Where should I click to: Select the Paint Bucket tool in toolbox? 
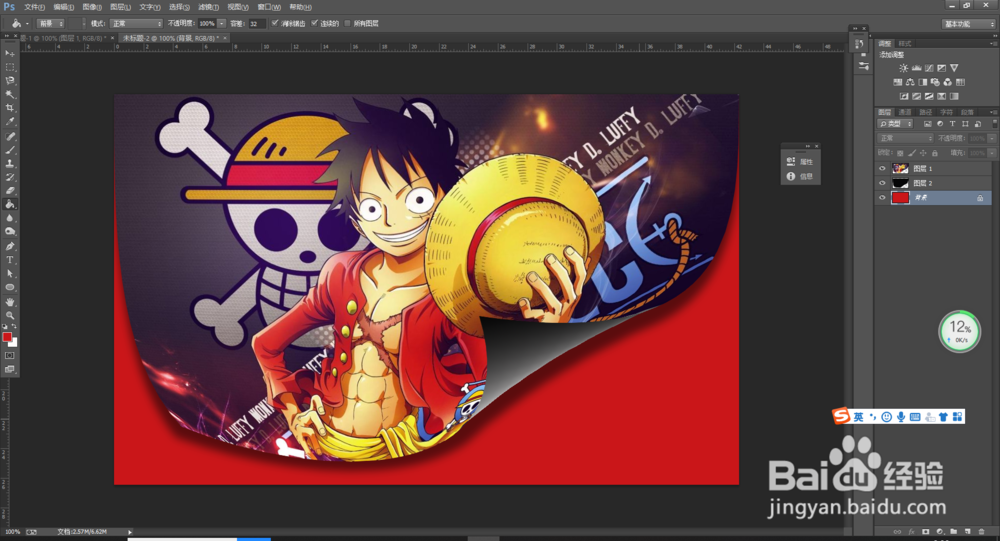tap(10, 205)
